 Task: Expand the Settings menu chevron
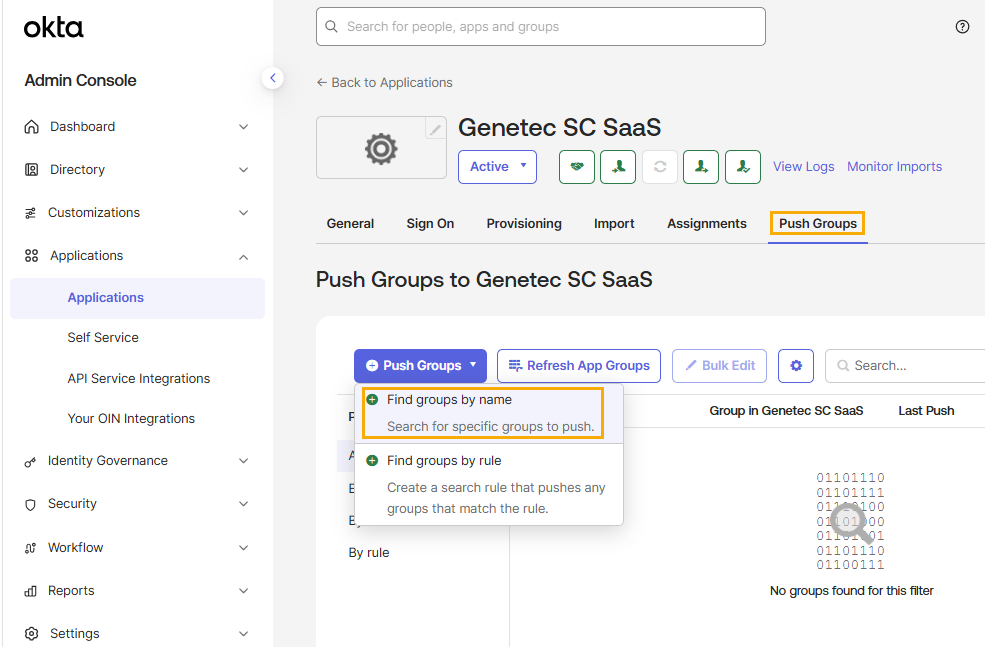click(x=244, y=634)
